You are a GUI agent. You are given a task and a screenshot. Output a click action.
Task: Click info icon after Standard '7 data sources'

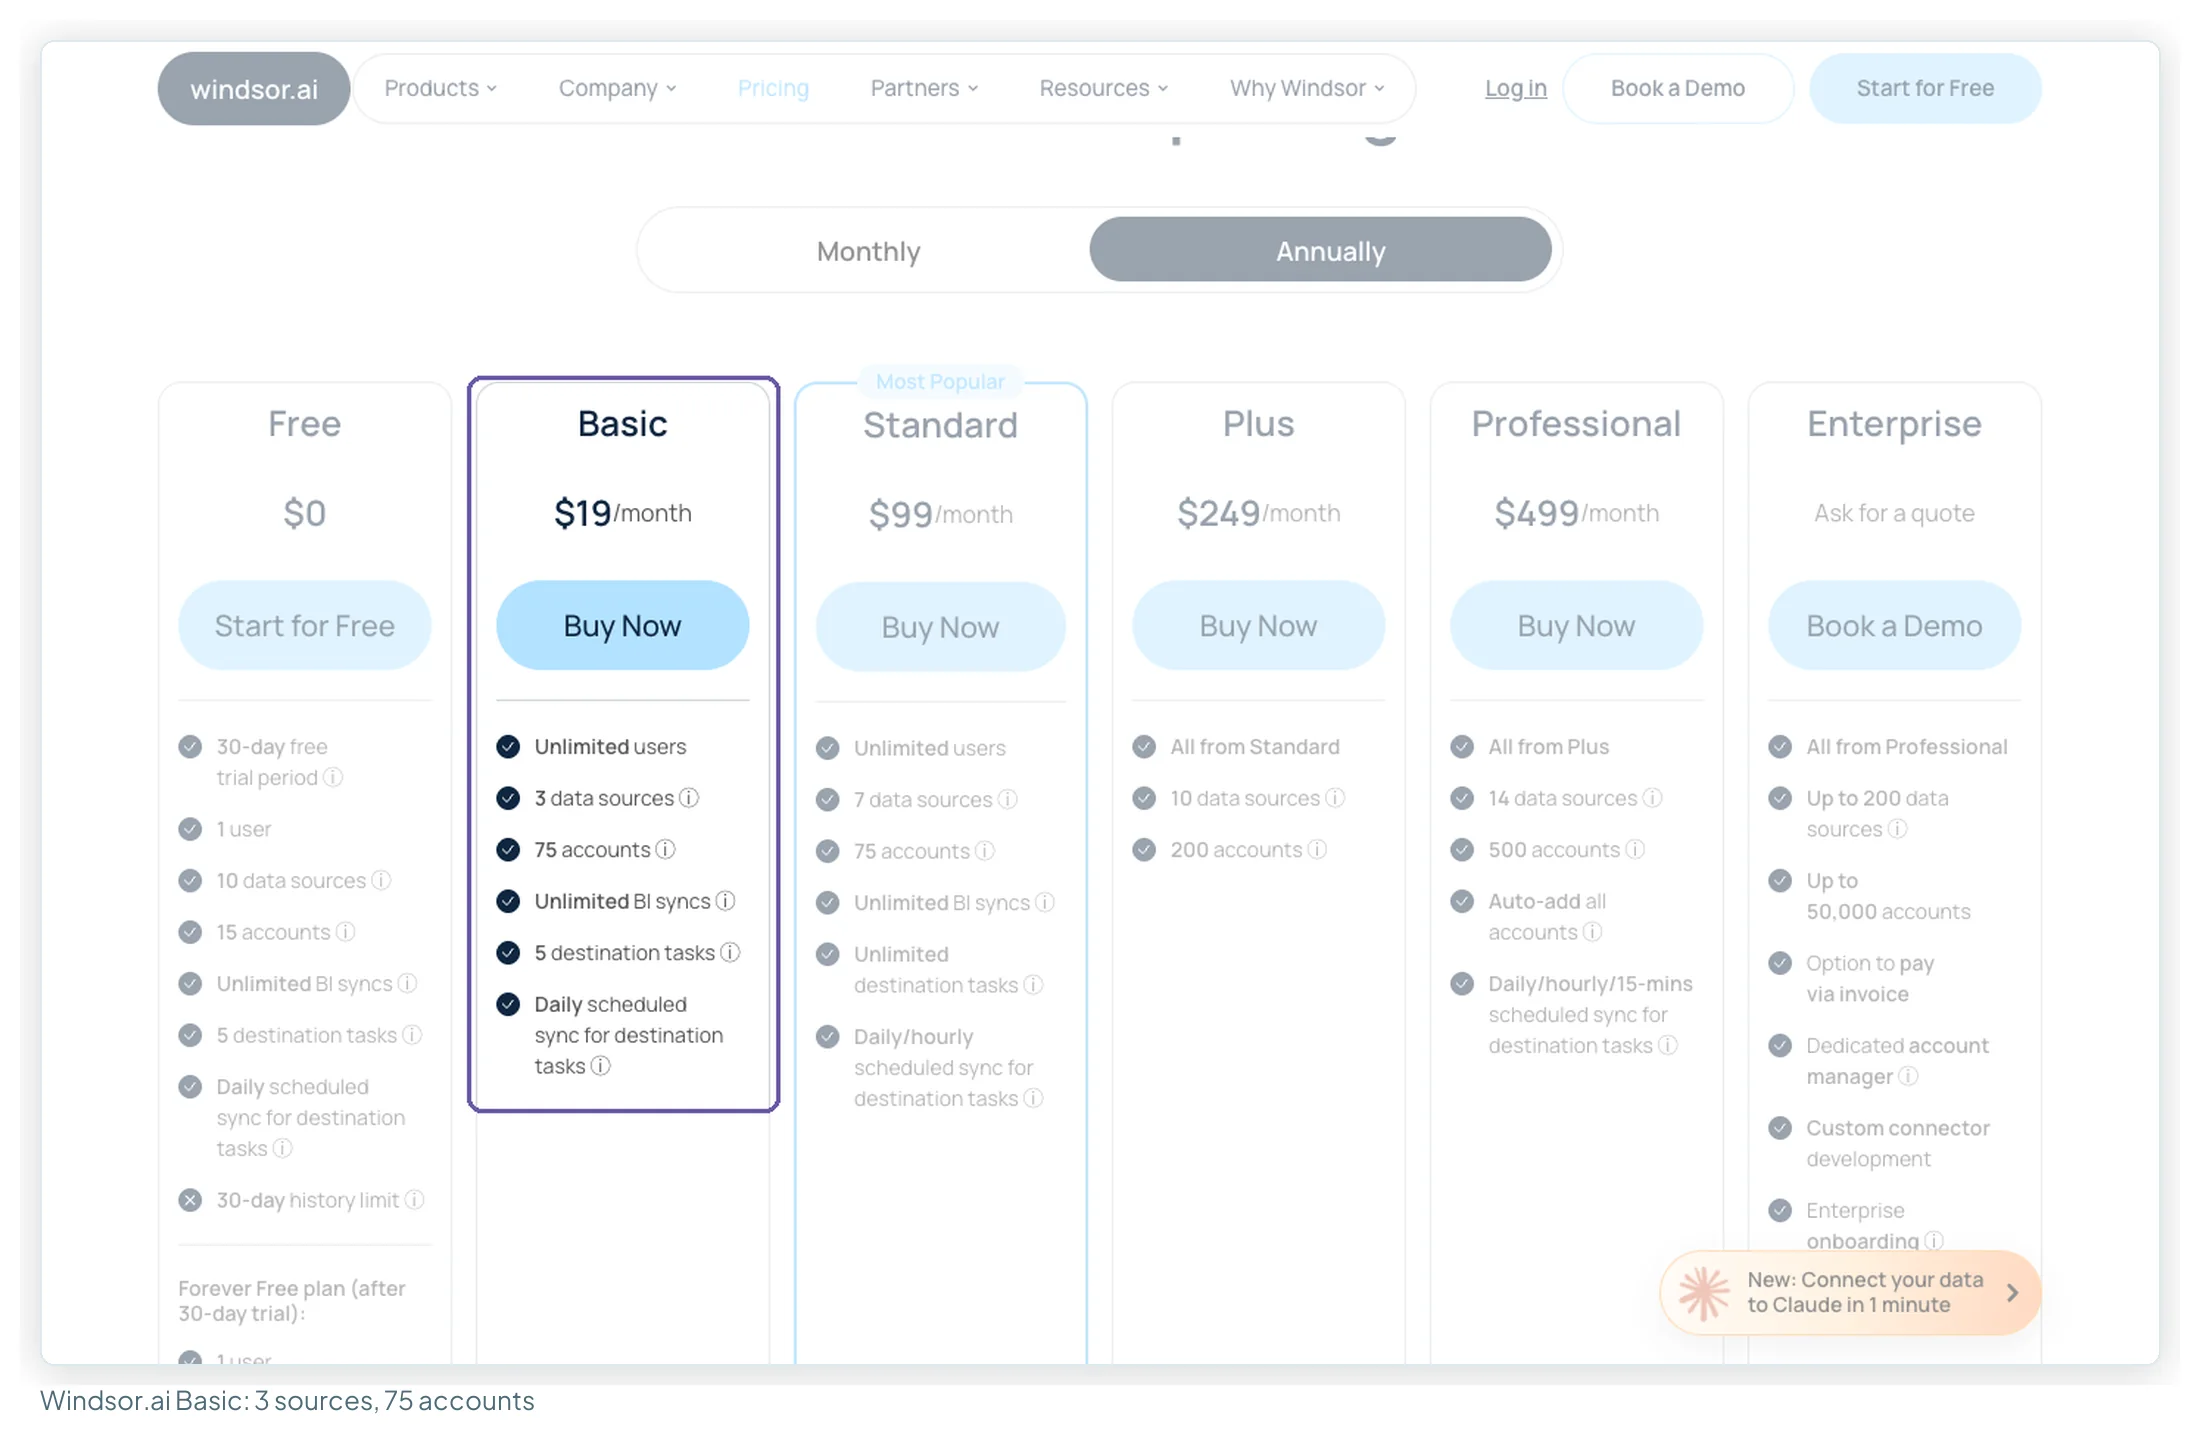pos(1008,799)
